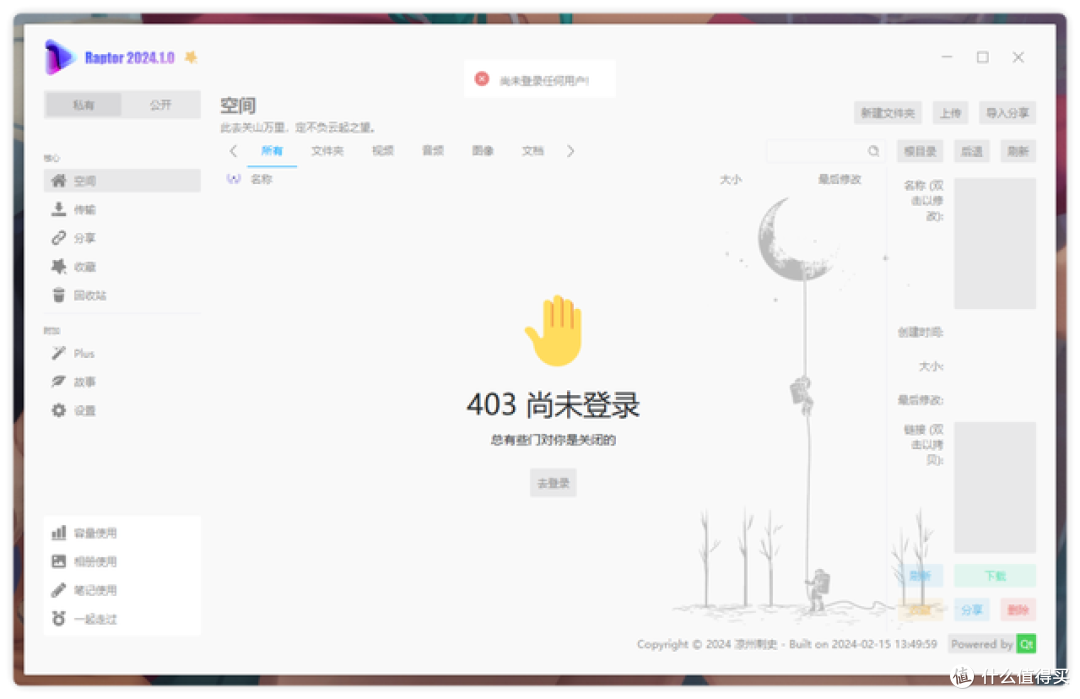Open the 传输 download icon in sidebar

(59, 209)
